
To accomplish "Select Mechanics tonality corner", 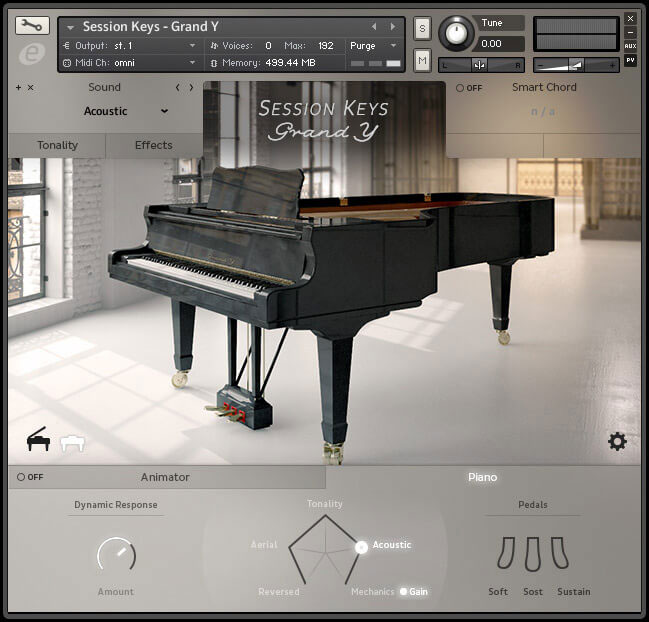I will click(373, 592).
